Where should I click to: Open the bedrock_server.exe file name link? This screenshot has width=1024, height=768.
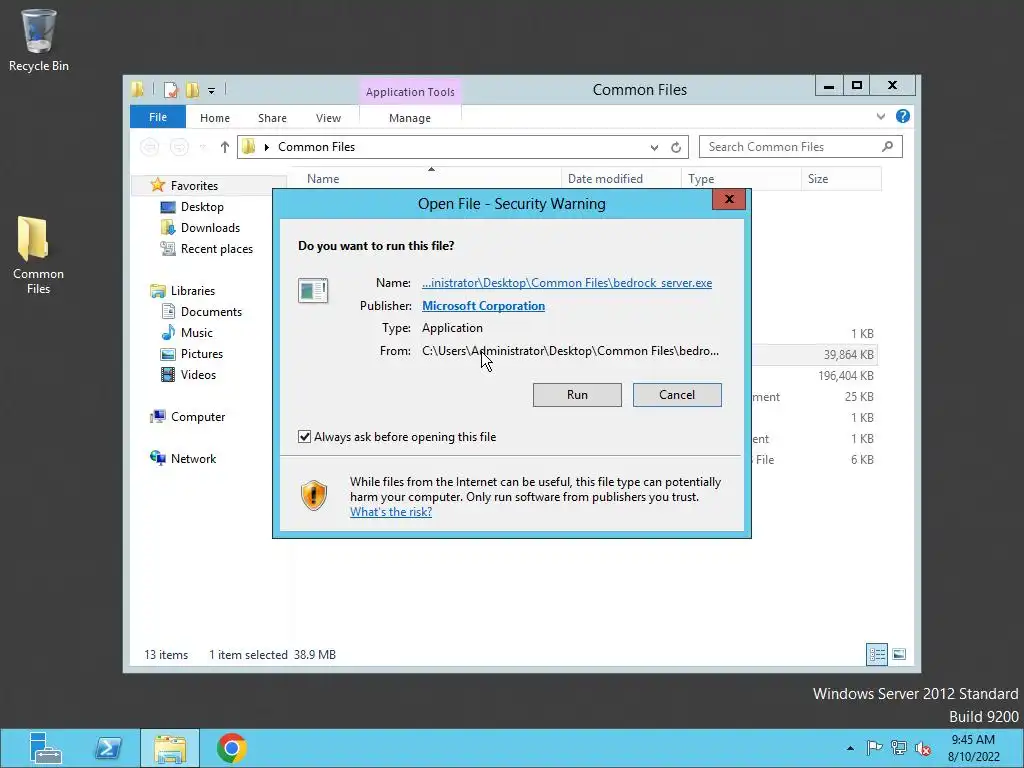point(567,283)
